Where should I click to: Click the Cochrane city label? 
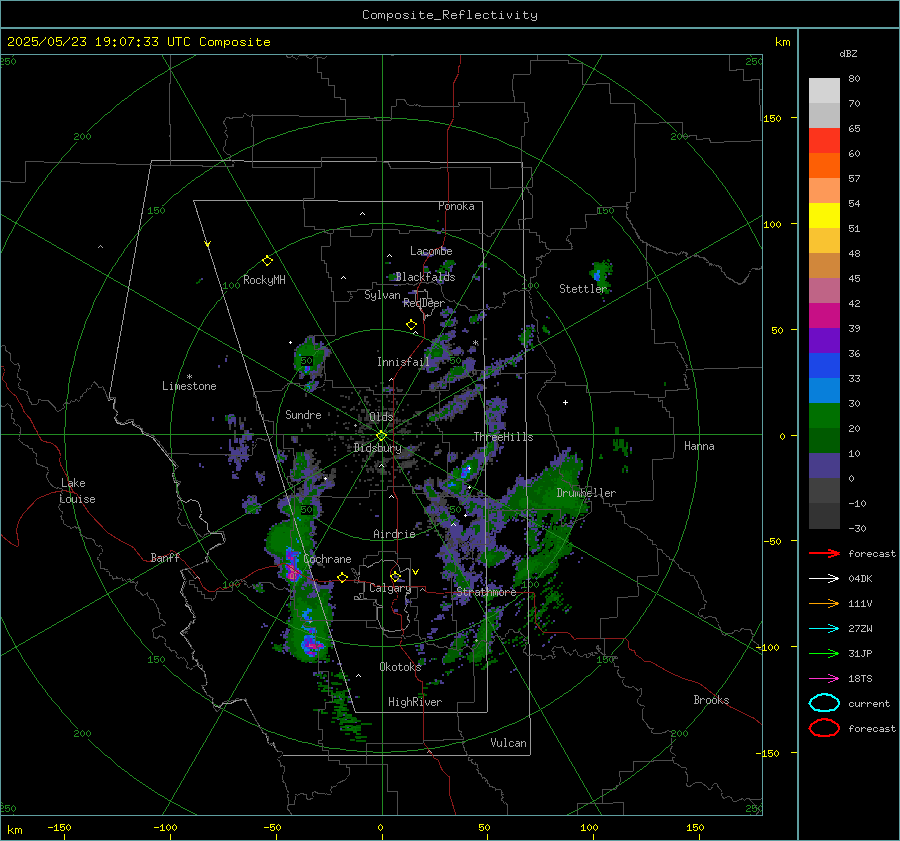327,559
